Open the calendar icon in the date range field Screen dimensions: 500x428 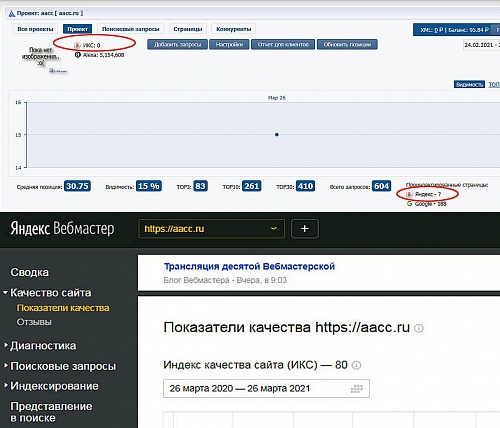[x=357, y=389]
